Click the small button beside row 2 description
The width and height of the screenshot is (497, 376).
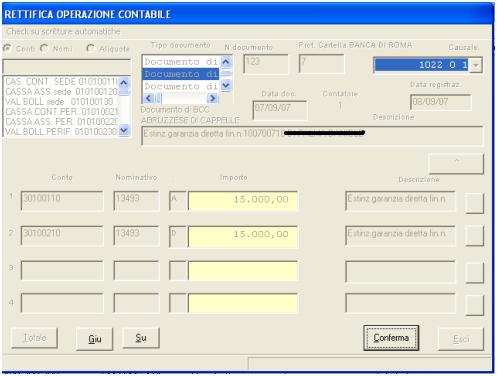tap(474, 235)
